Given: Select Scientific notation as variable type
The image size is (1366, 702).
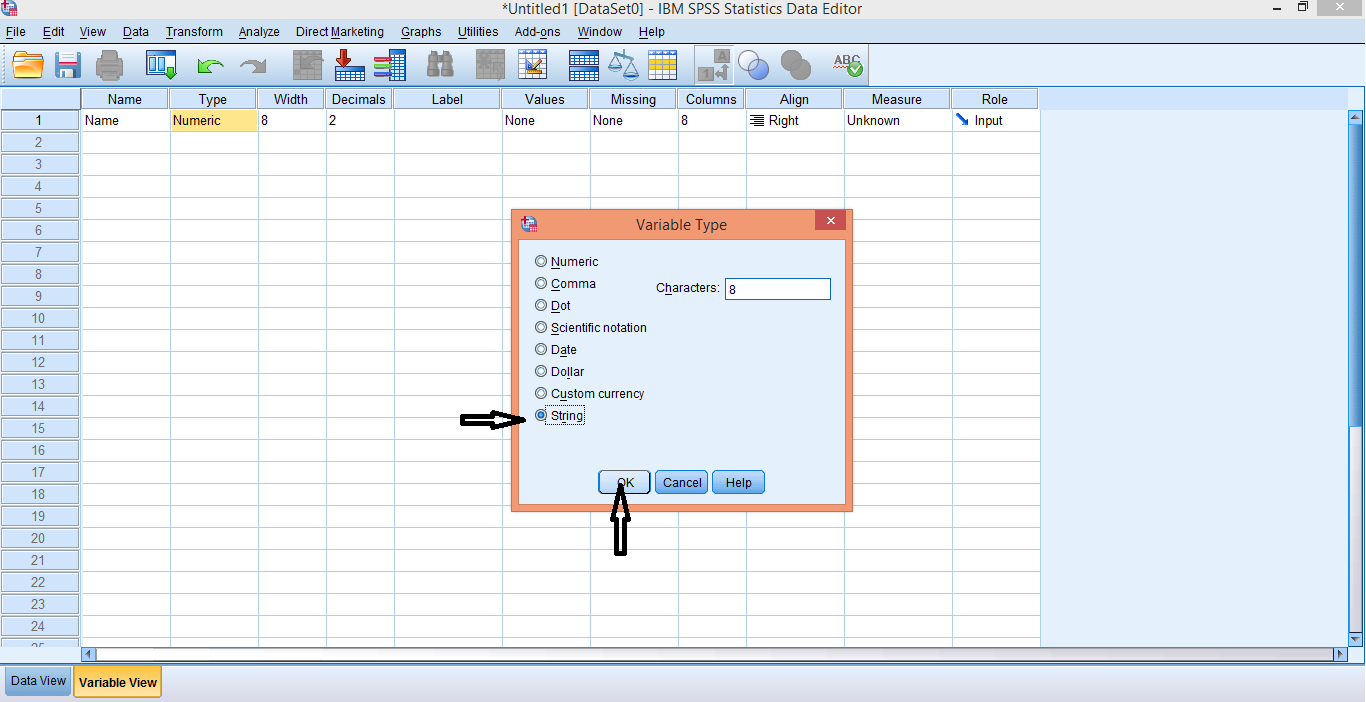Looking at the screenshot, I should tap(540, 327).
